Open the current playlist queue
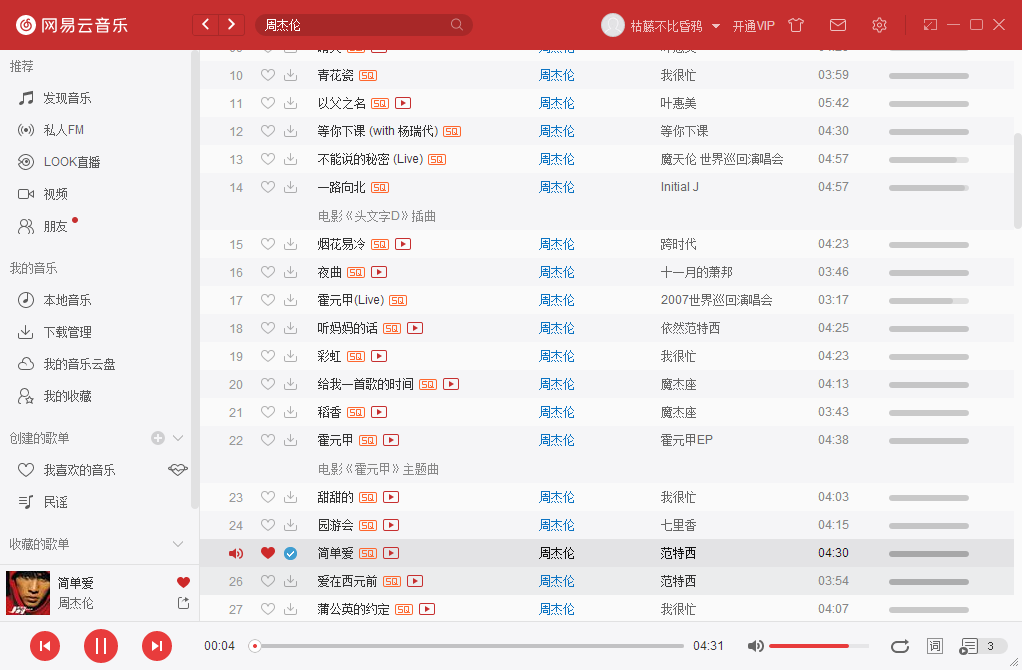This screenshot has width=1022, height=670. 968,646
